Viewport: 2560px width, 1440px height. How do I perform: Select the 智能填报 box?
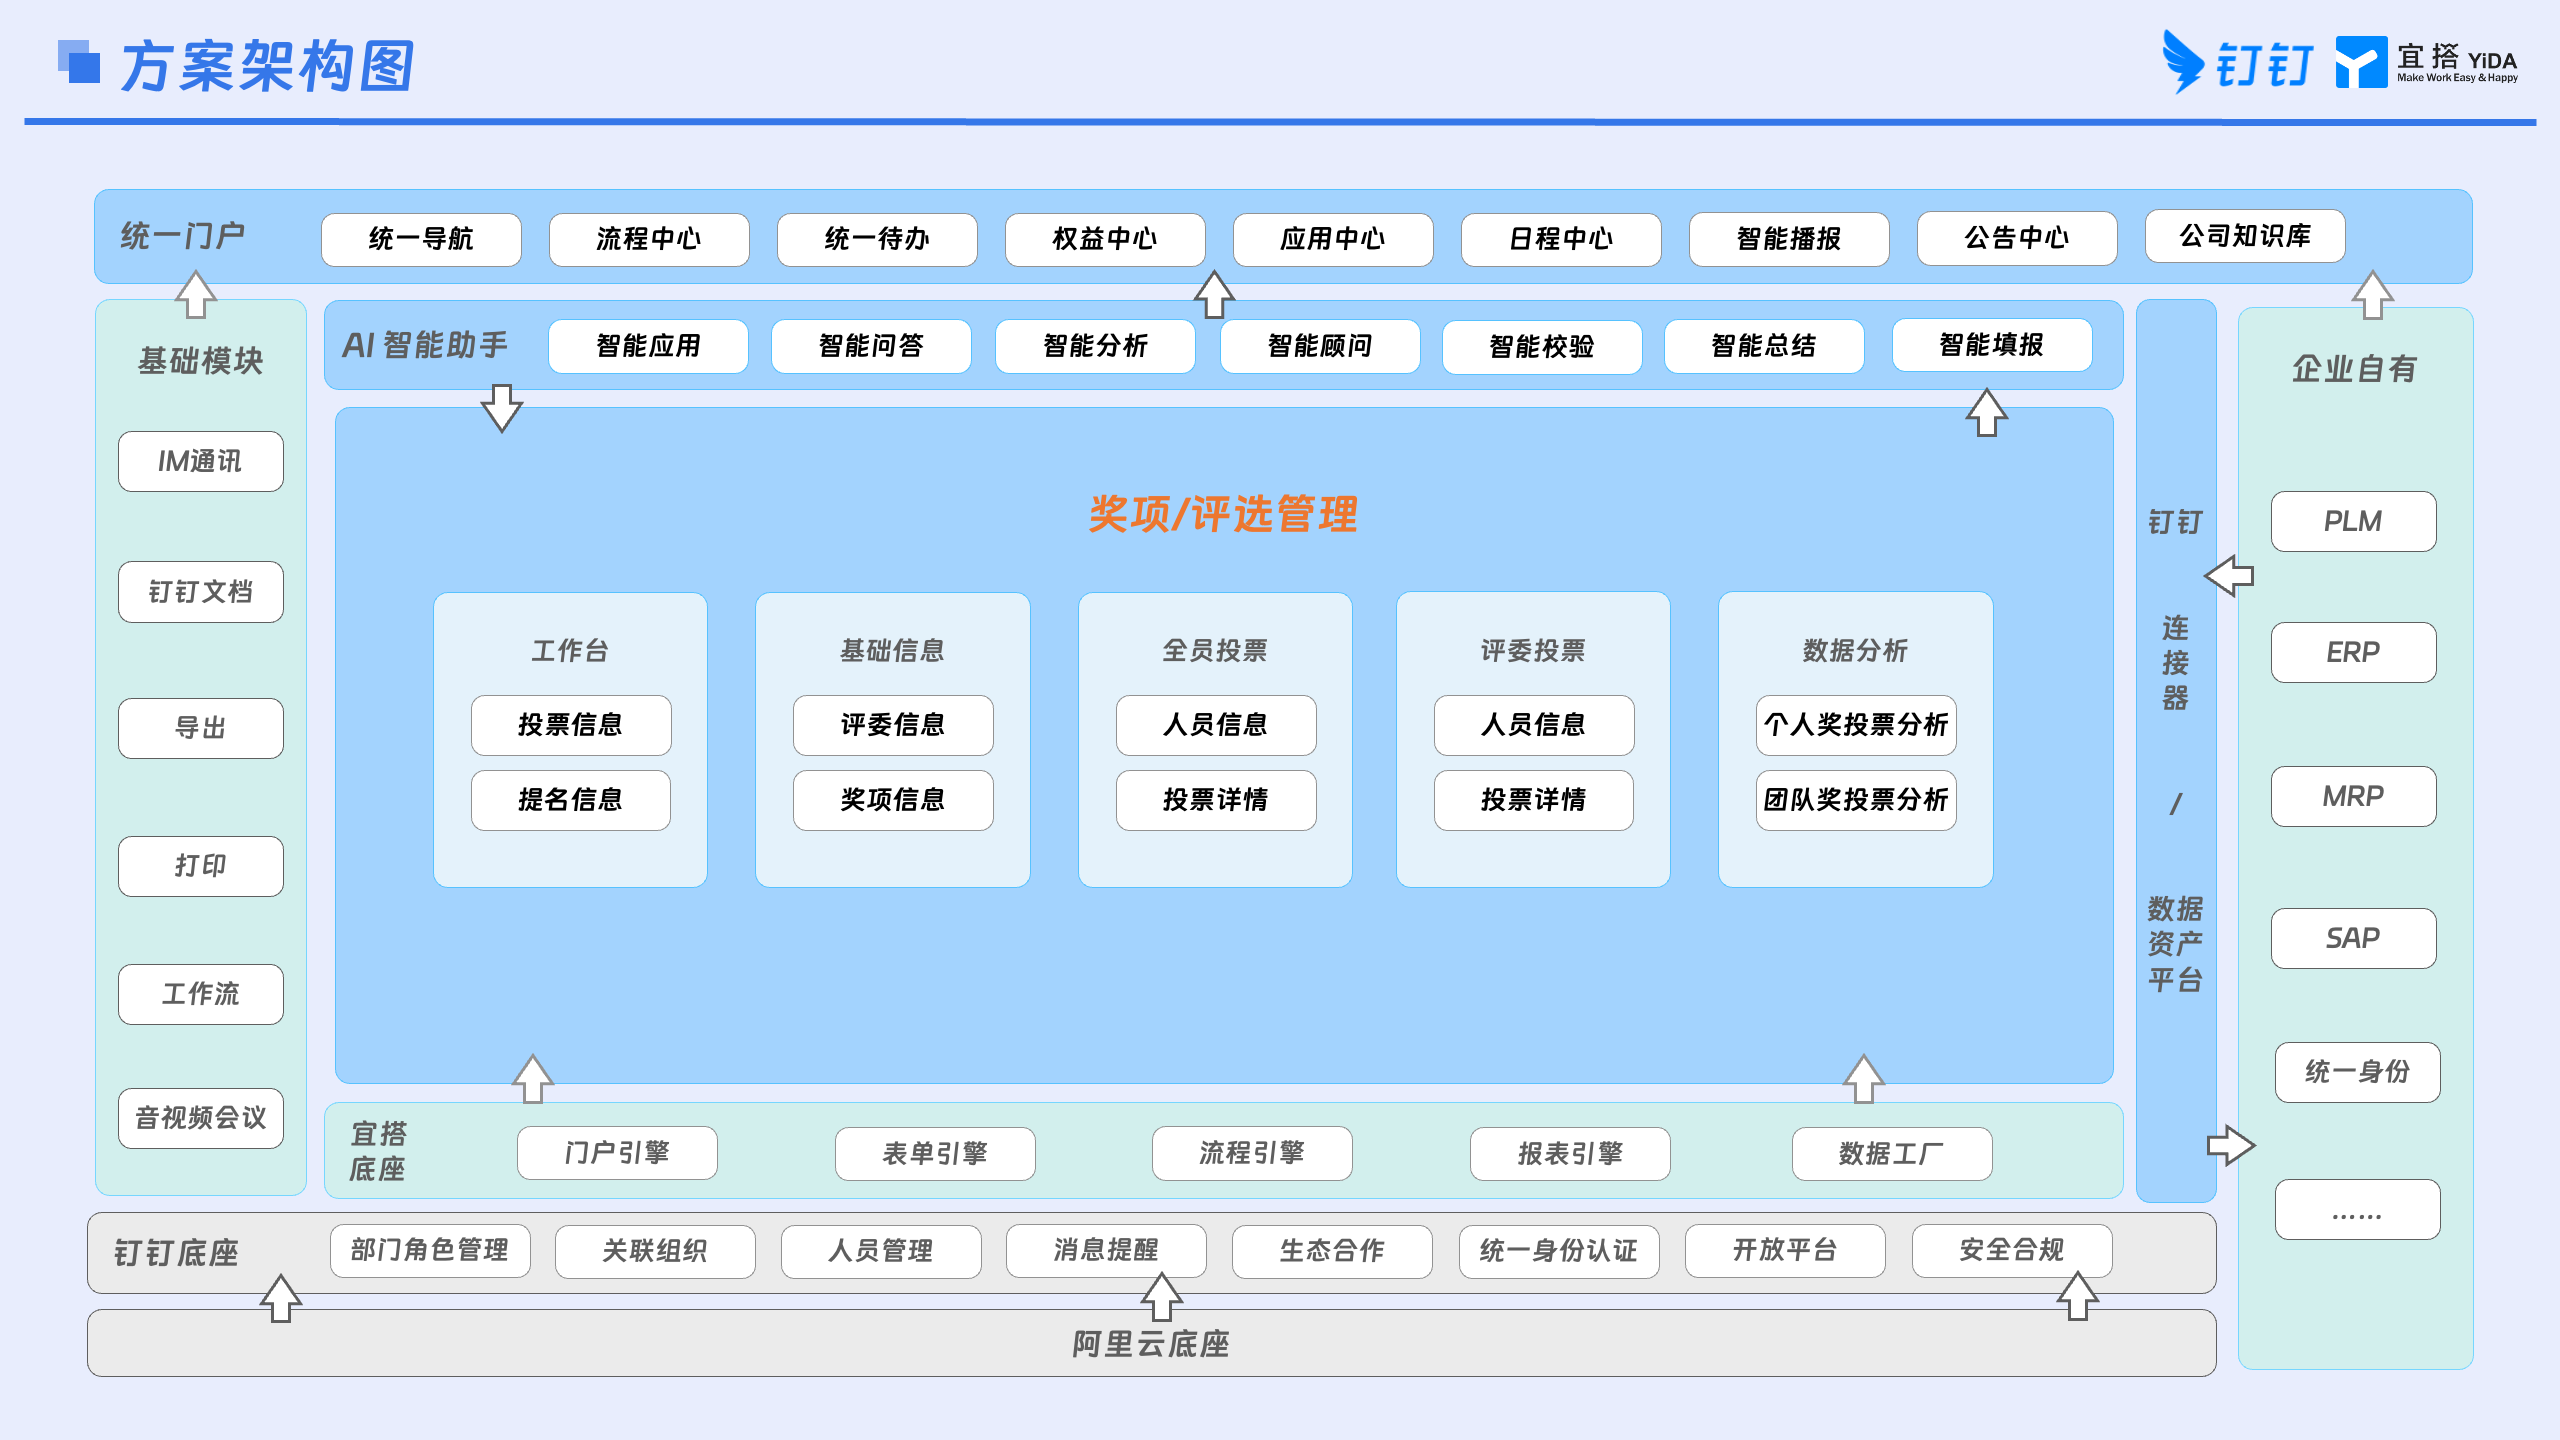(1992, 345)
